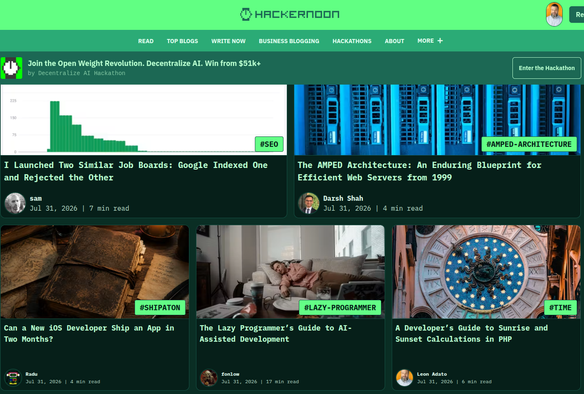Click Leon Adato's author avatar
The height and width of the screenshot is (394, 584).
point(404,378)
